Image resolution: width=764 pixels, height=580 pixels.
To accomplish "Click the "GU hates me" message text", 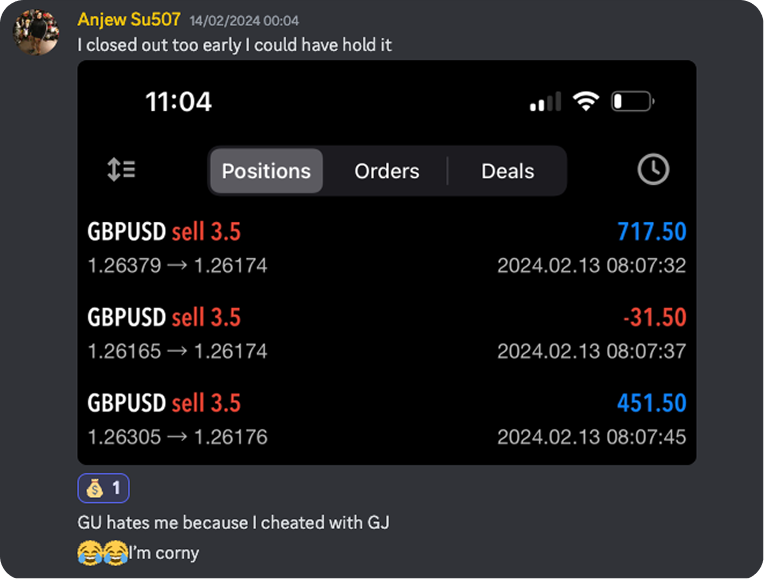I will (233, 522).
